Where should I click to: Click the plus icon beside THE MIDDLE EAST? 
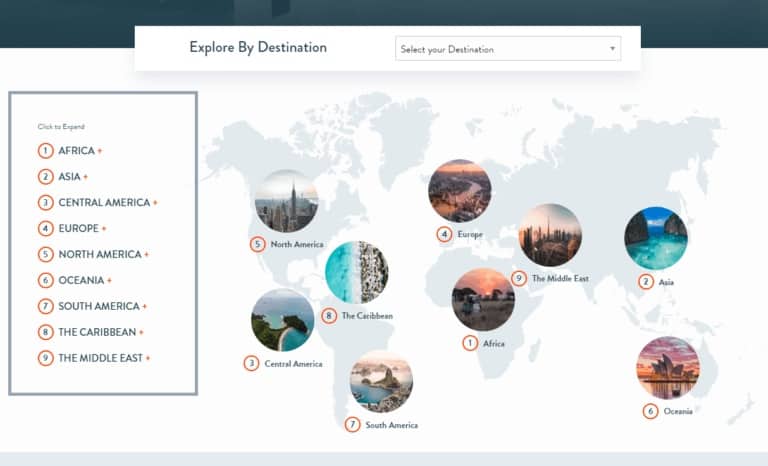(148, 358)
